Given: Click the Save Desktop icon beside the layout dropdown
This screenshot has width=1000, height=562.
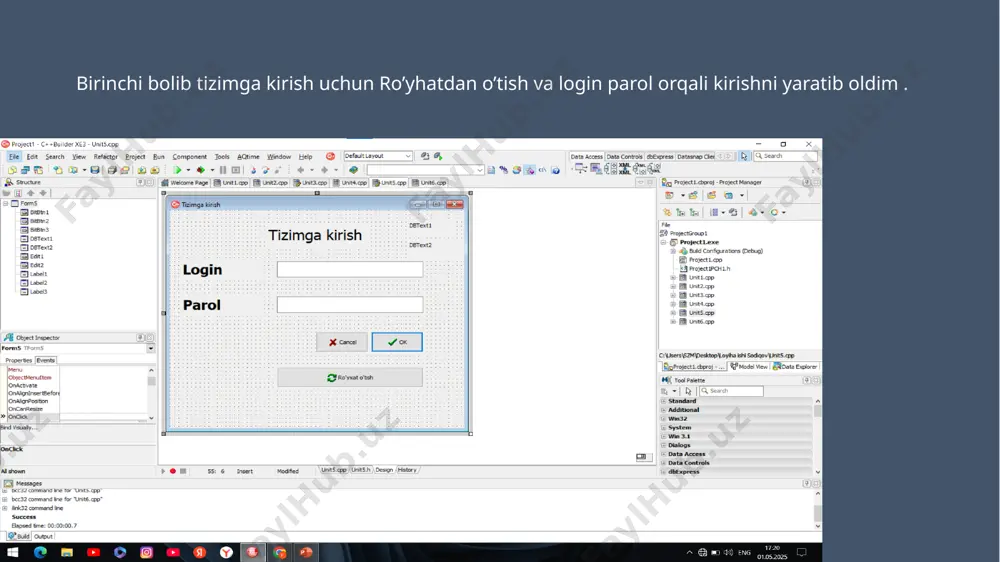Looking at the screenshot, I should click(x=425, y=156).
